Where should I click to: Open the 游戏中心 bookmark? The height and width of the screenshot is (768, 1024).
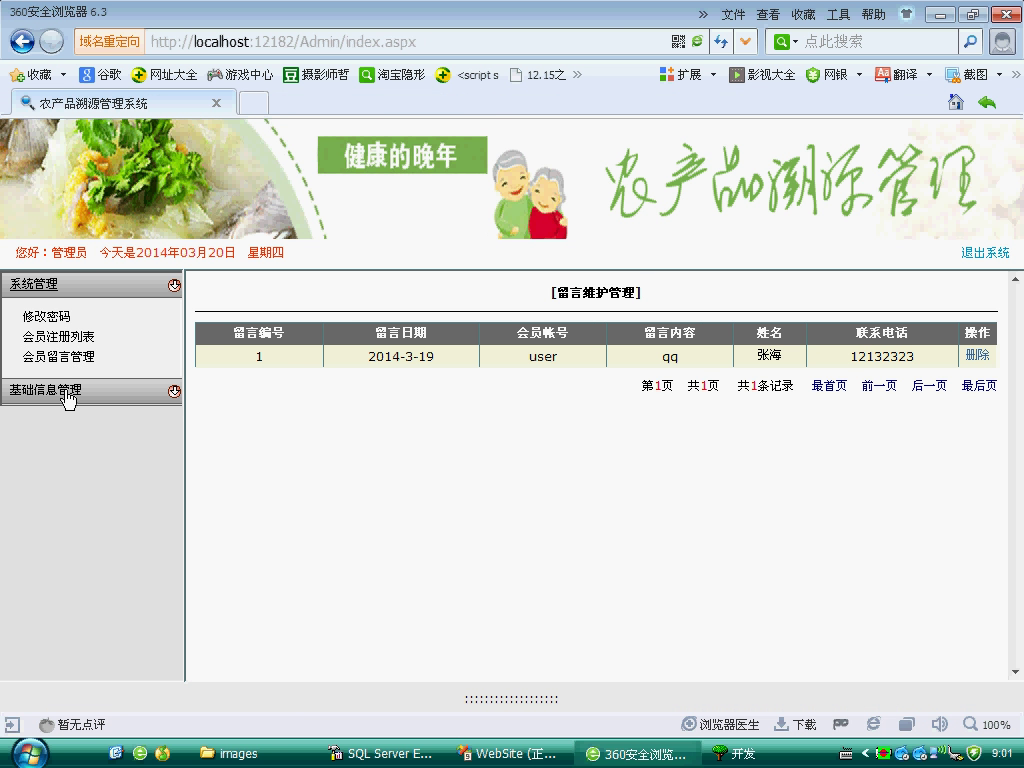240,75
